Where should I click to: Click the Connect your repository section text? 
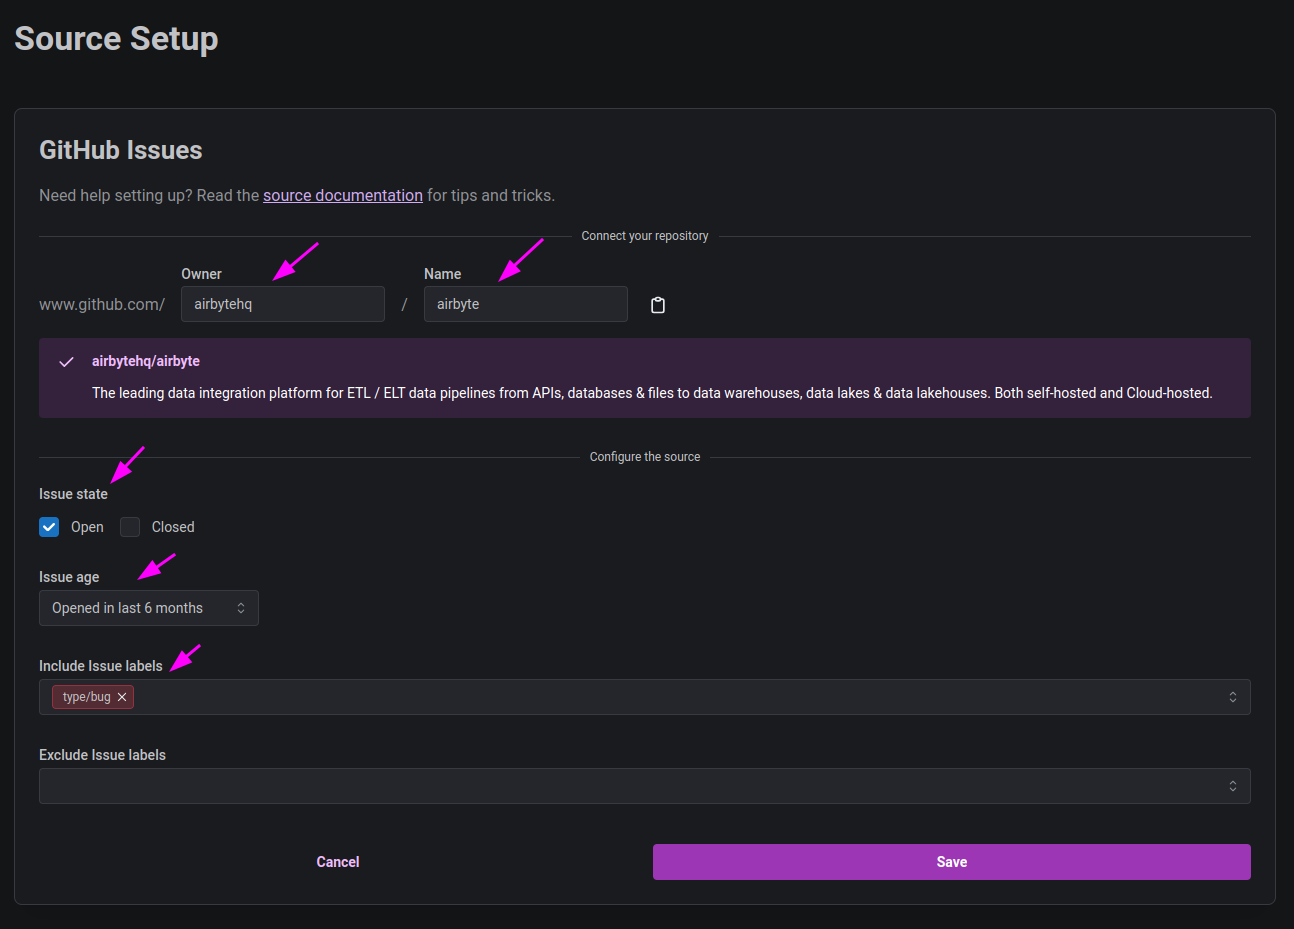pyautogui.click(x=645, y=236)
